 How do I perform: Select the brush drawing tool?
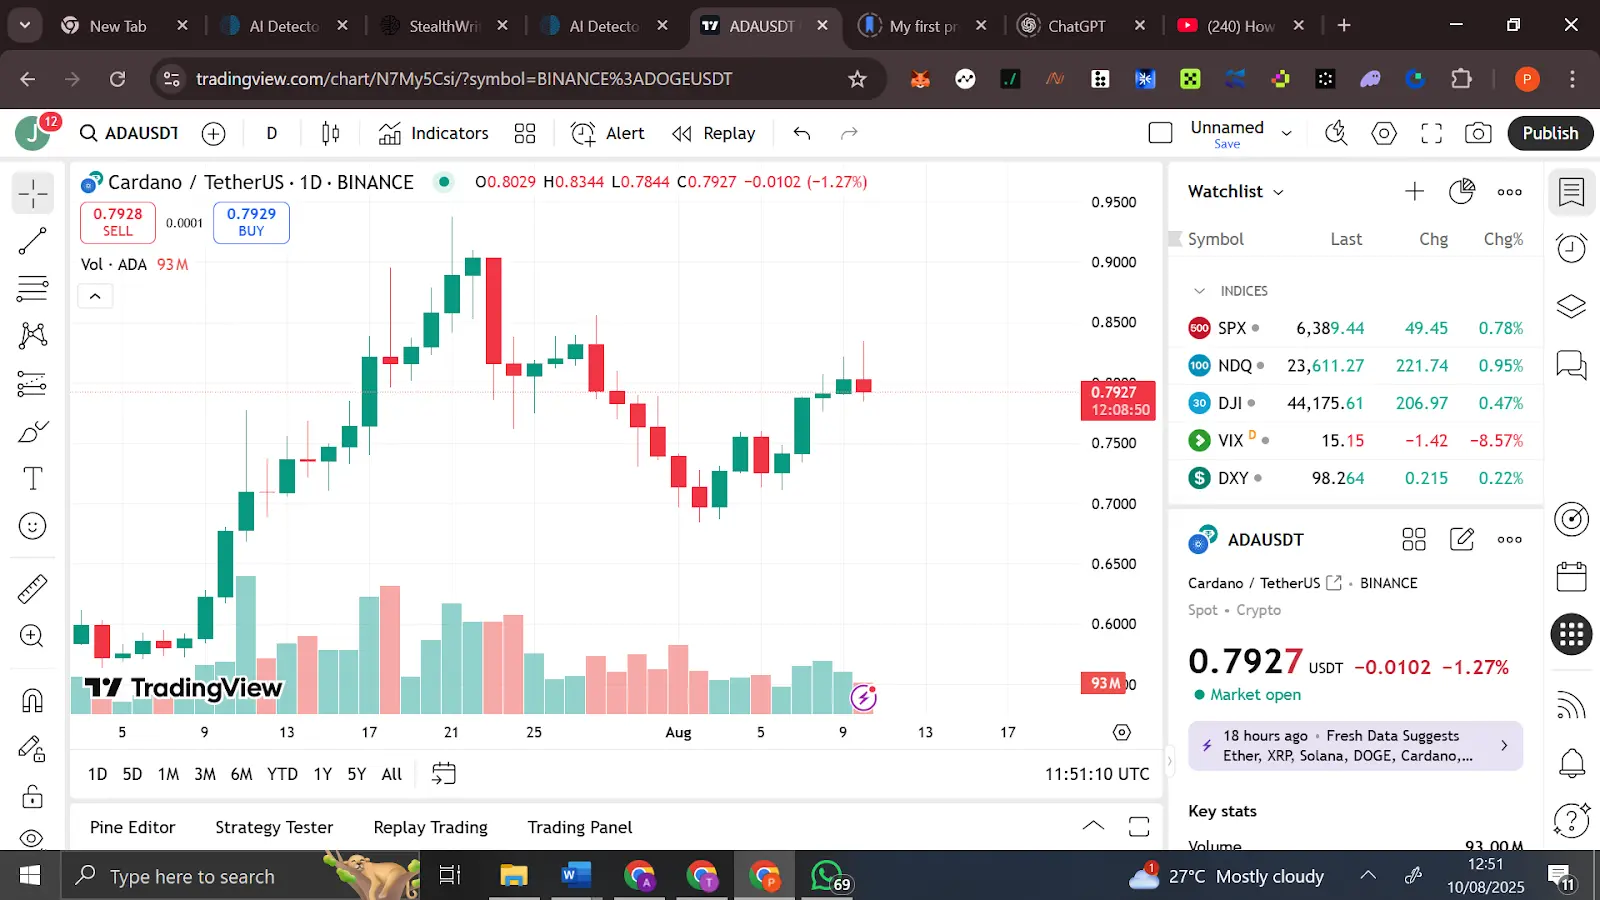click(33, 432)
